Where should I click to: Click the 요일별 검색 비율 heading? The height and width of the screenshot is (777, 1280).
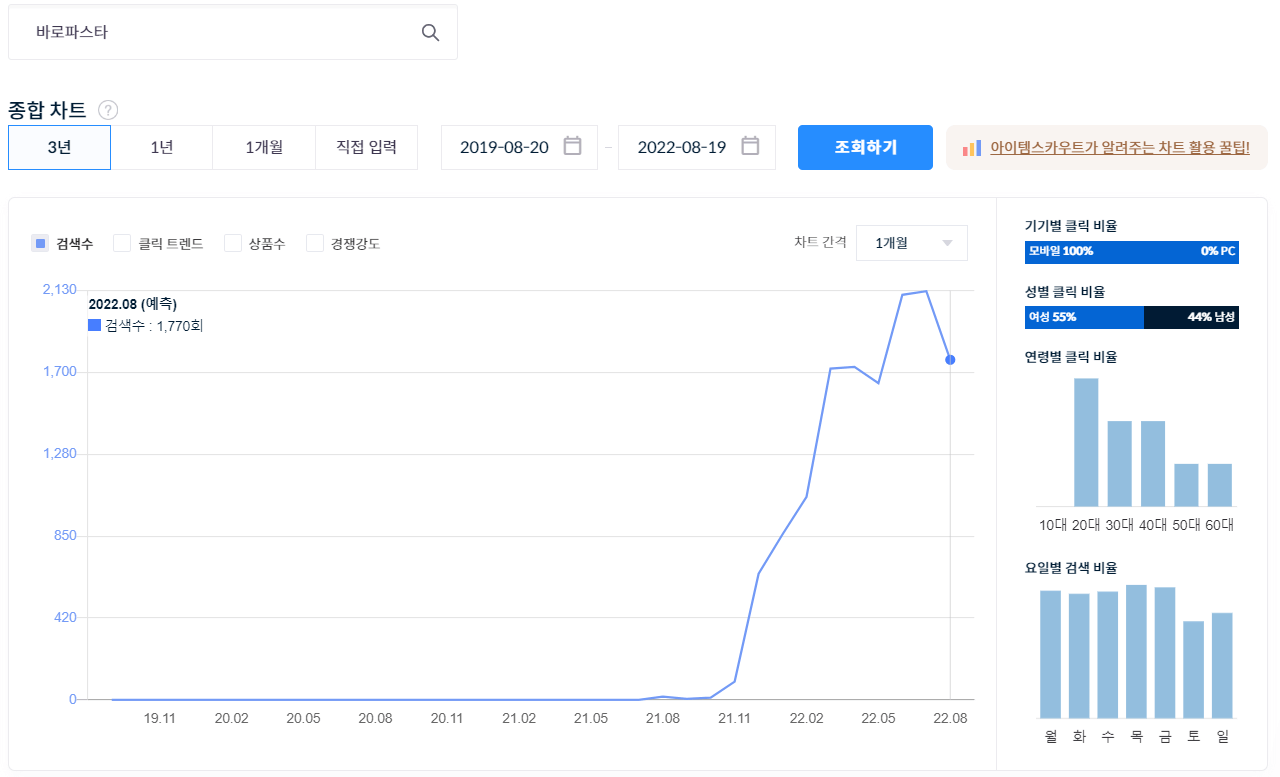[x=1071, y=568]
